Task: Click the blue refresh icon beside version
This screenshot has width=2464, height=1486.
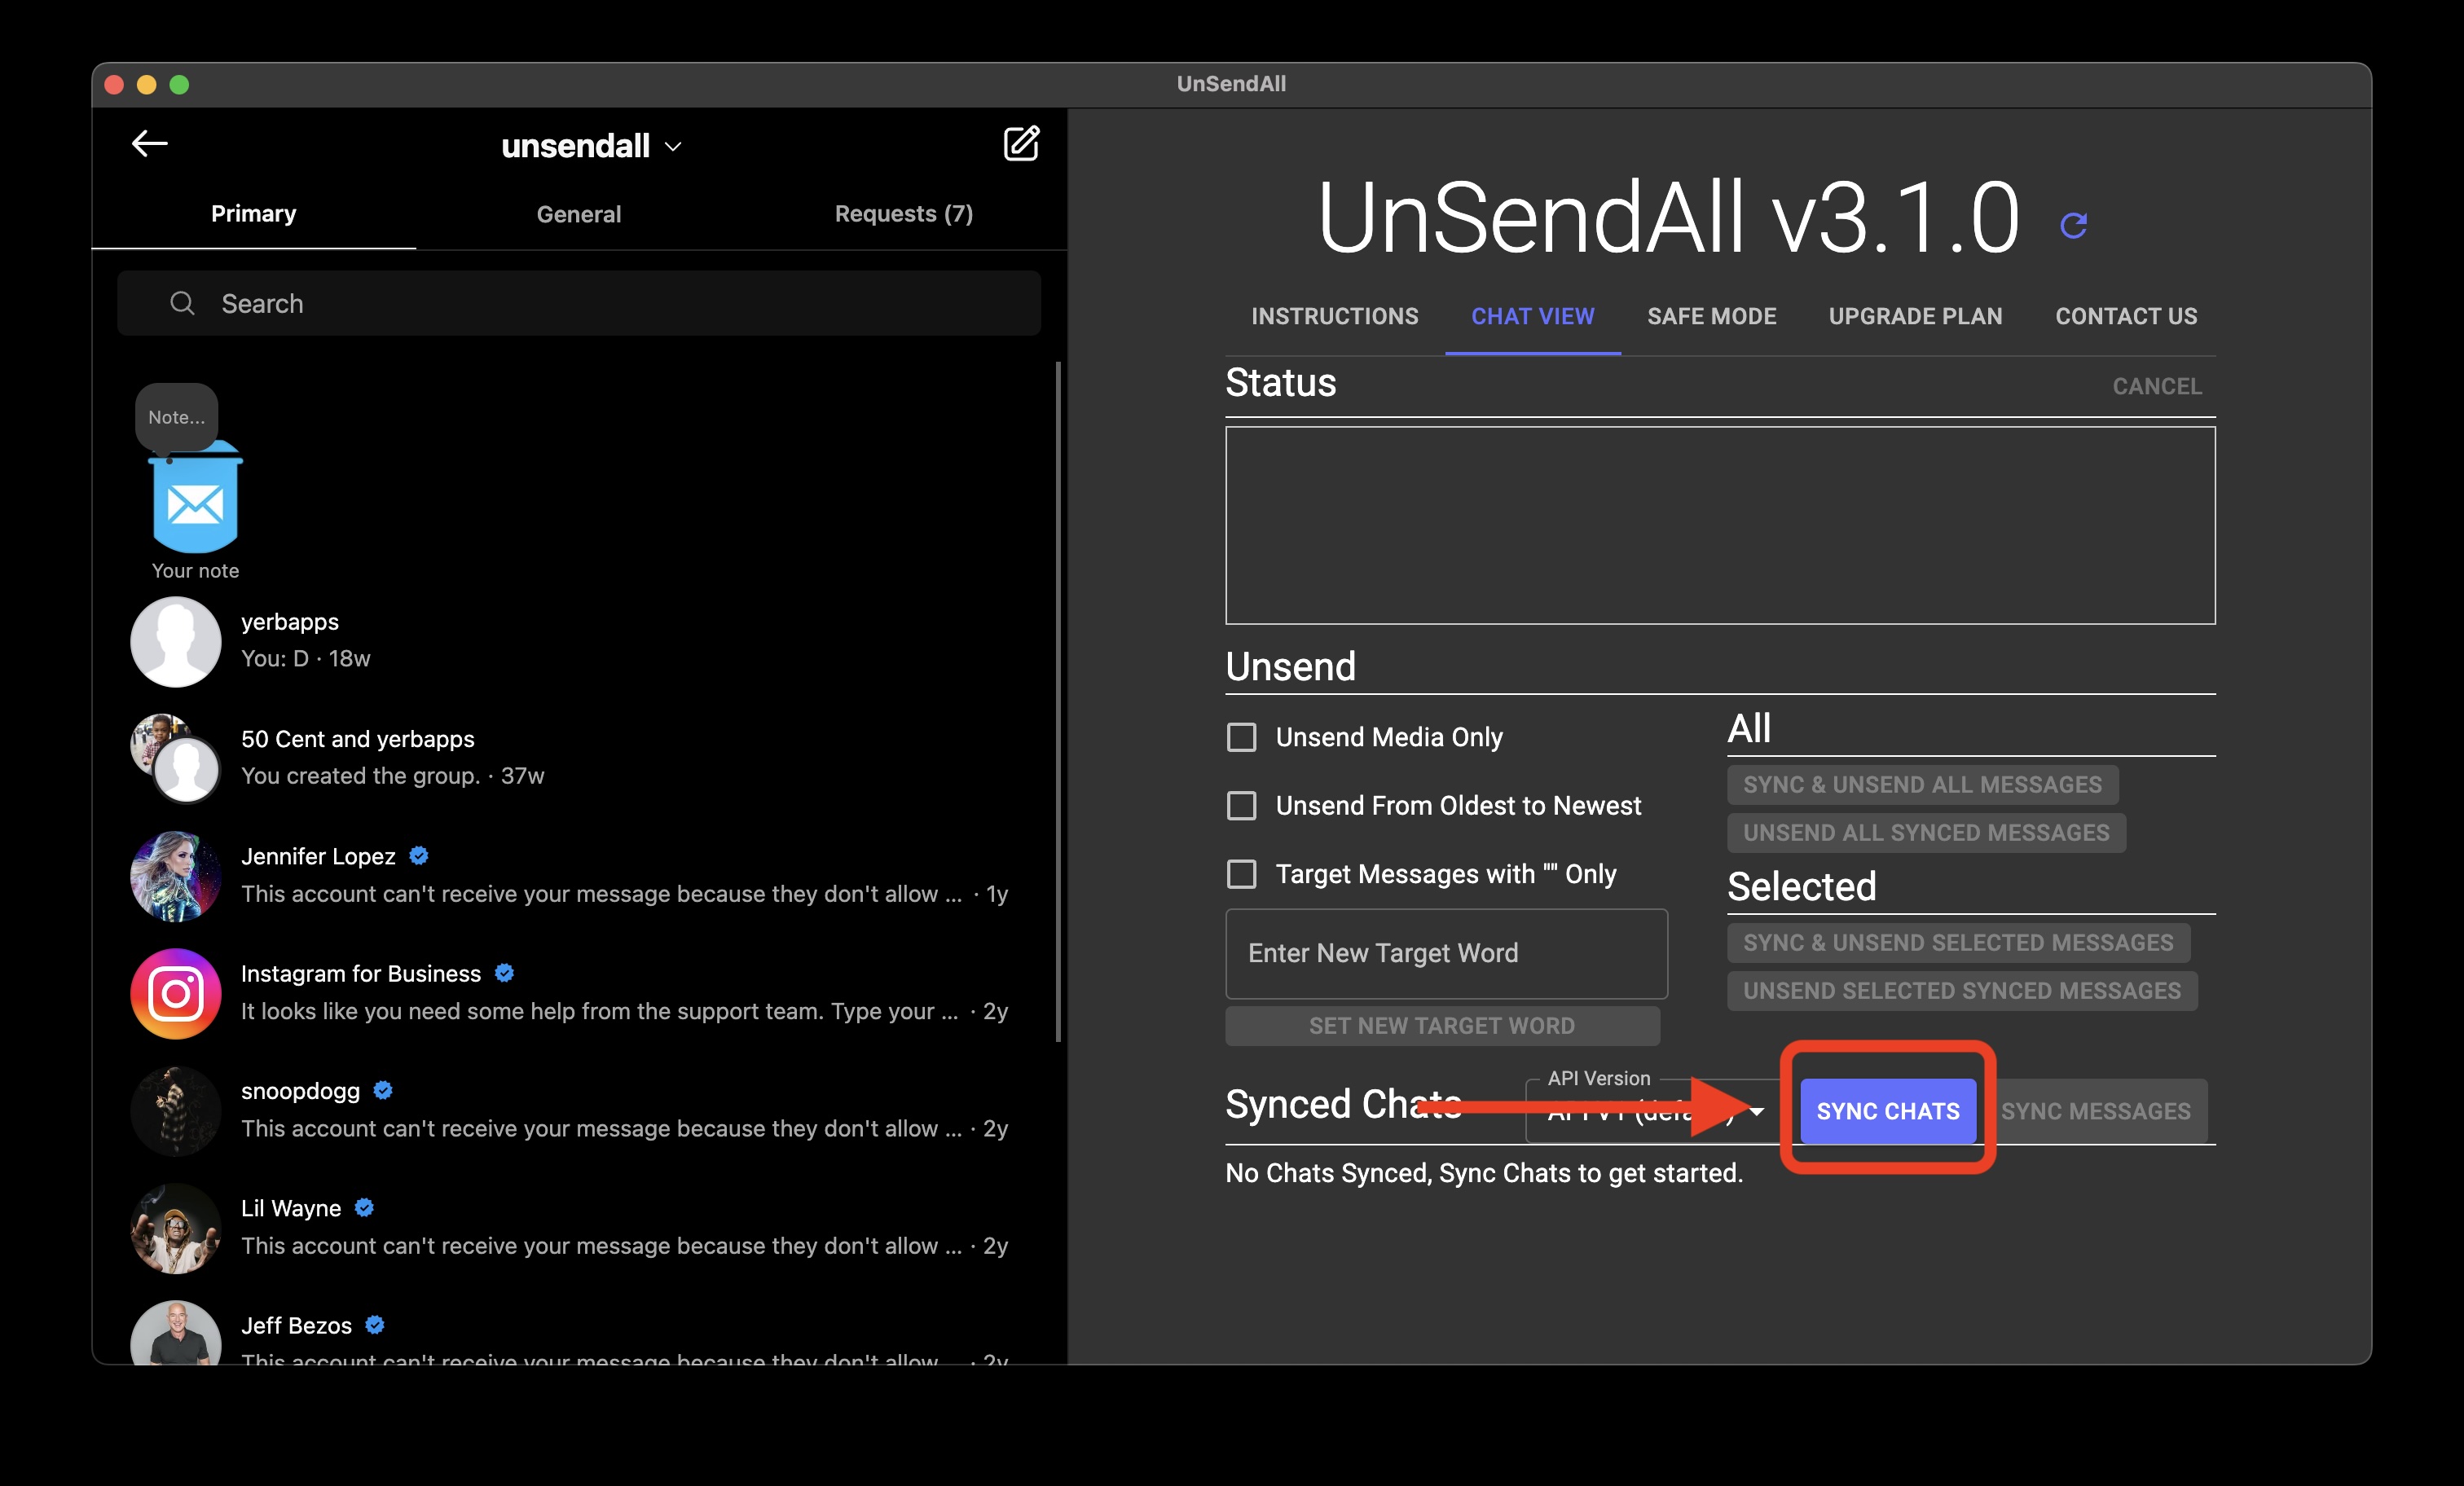Action: [2073, 225]
